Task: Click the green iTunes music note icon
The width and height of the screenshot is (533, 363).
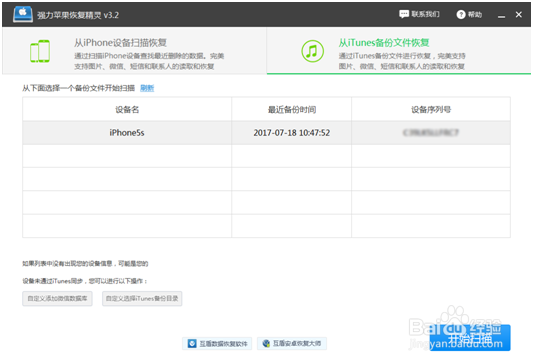Action: point(312,51)
